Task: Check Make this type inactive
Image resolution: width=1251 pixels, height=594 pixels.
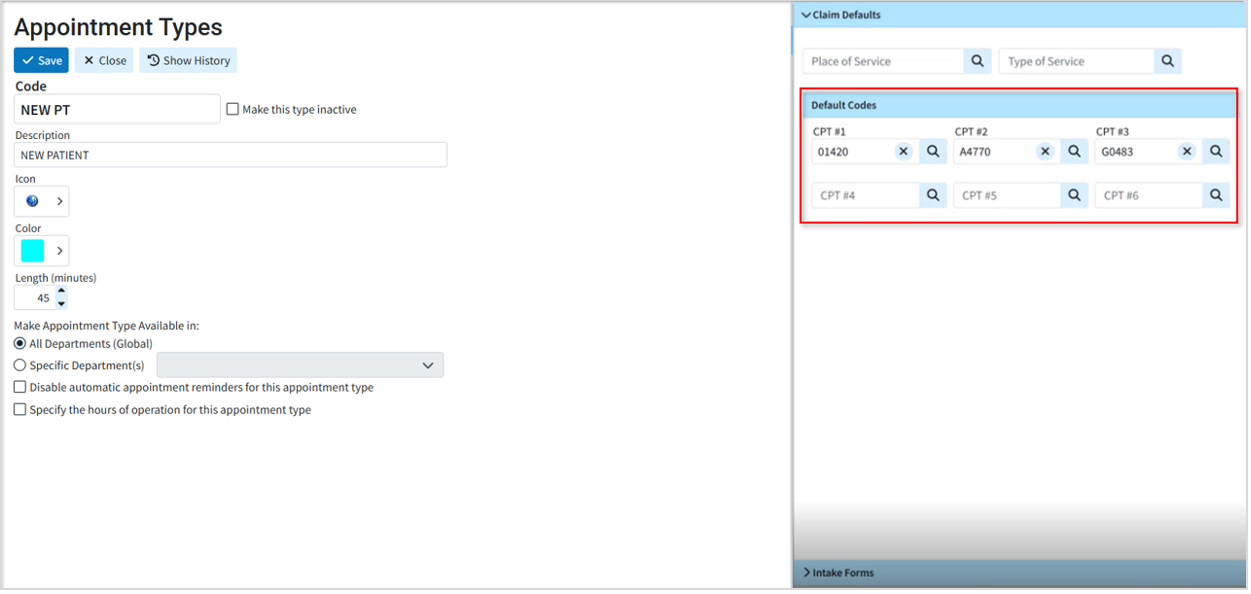Action: pos(233,109)
